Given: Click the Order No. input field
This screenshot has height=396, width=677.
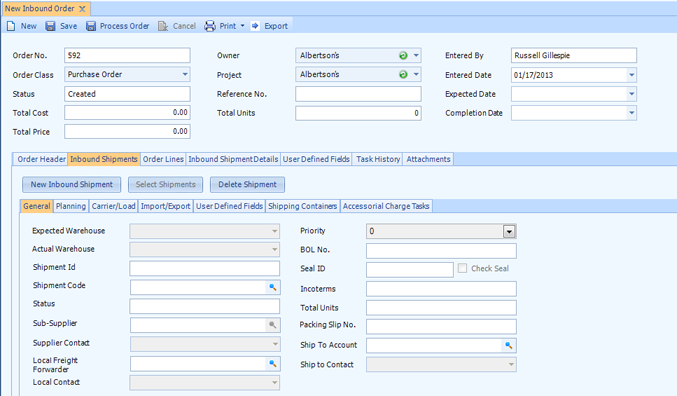Looking at the screenshot, I should click(127, 55).
